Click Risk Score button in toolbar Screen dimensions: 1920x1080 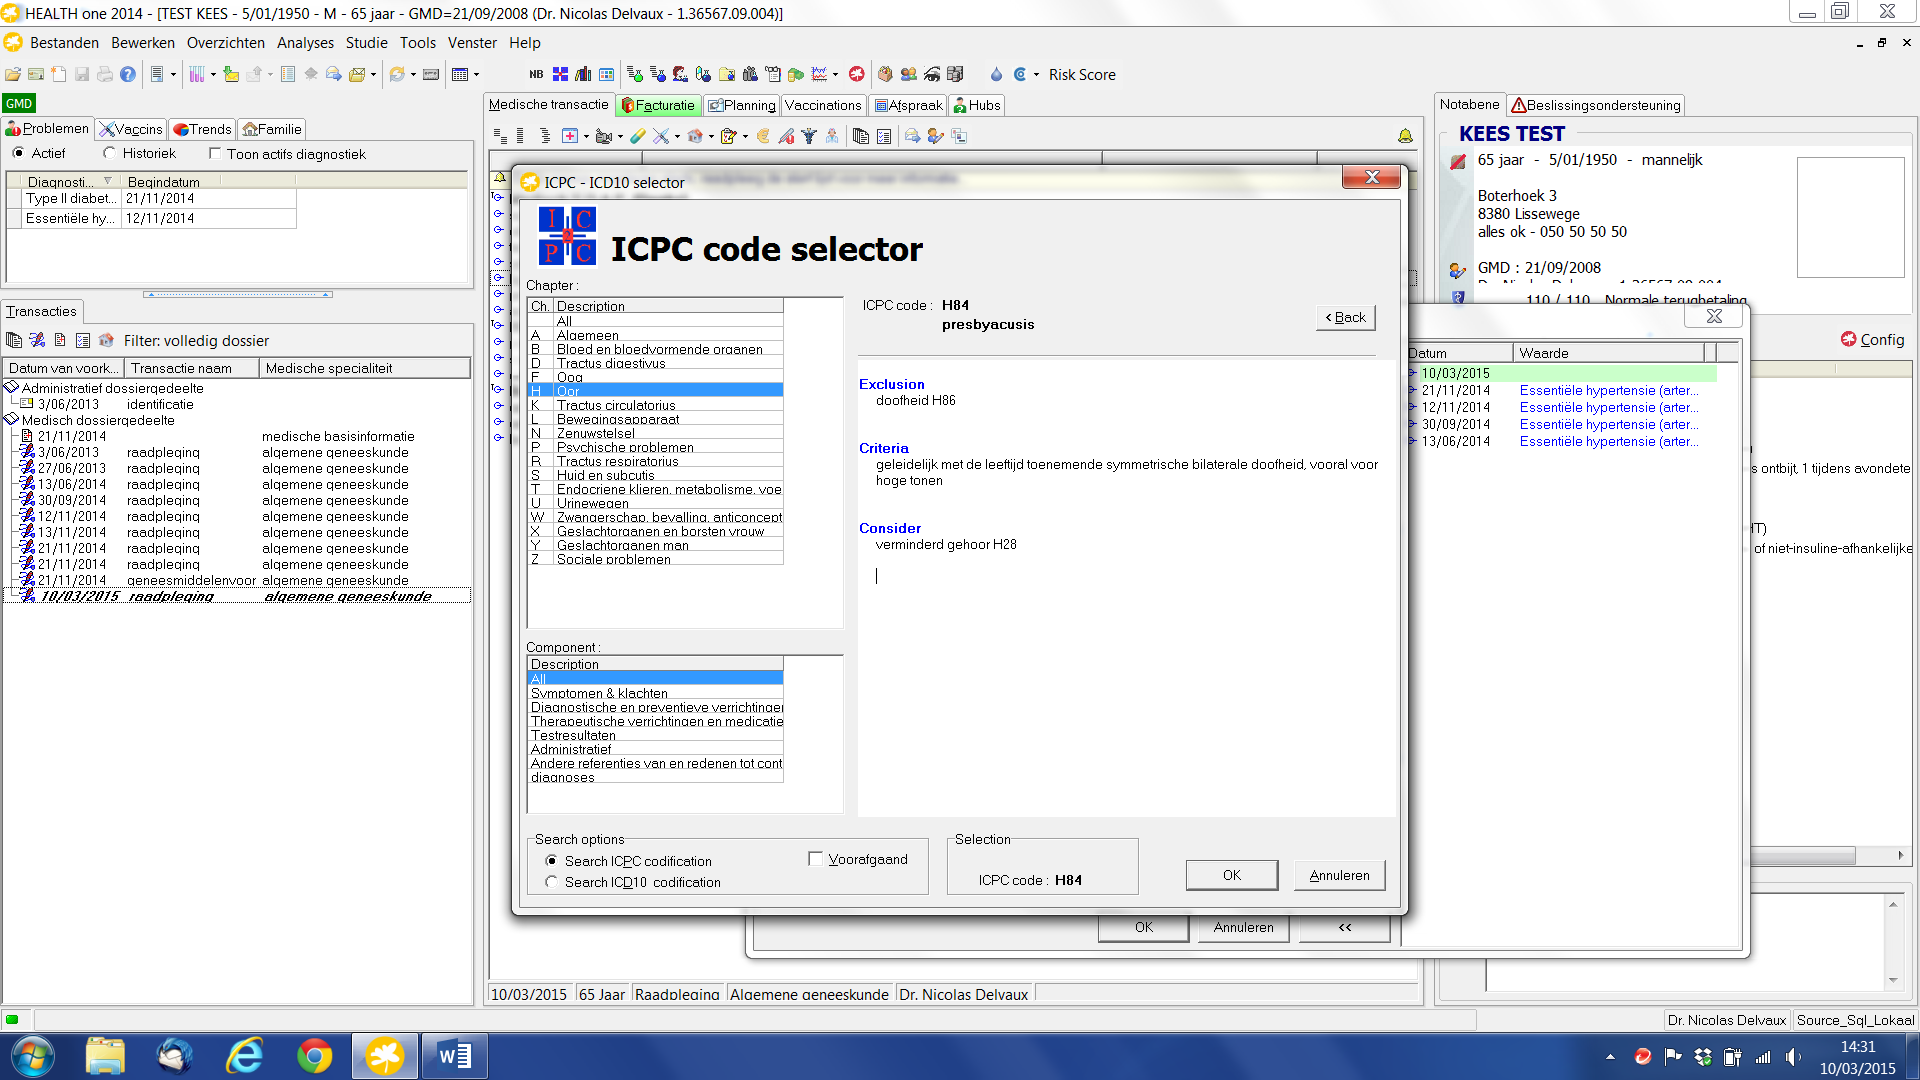pyautogui.click(x=1082, y=75)
